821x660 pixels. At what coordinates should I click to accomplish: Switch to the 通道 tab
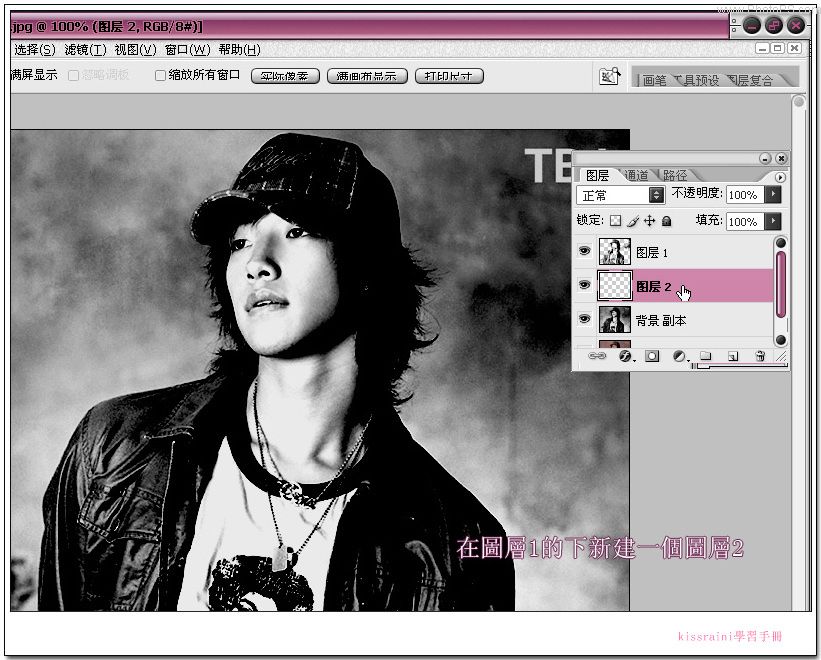click(637, 175)
